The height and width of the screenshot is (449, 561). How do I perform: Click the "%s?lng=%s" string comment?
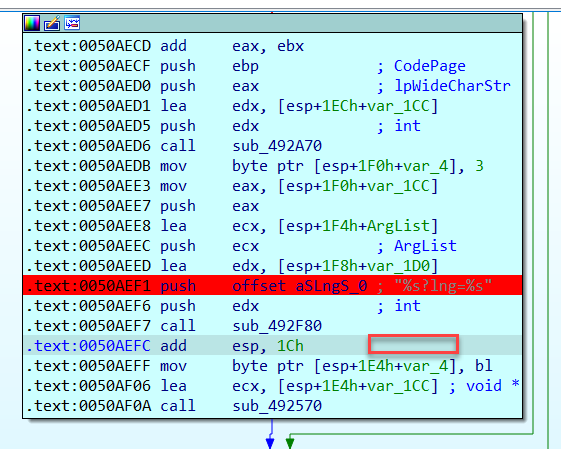[443, 286]
